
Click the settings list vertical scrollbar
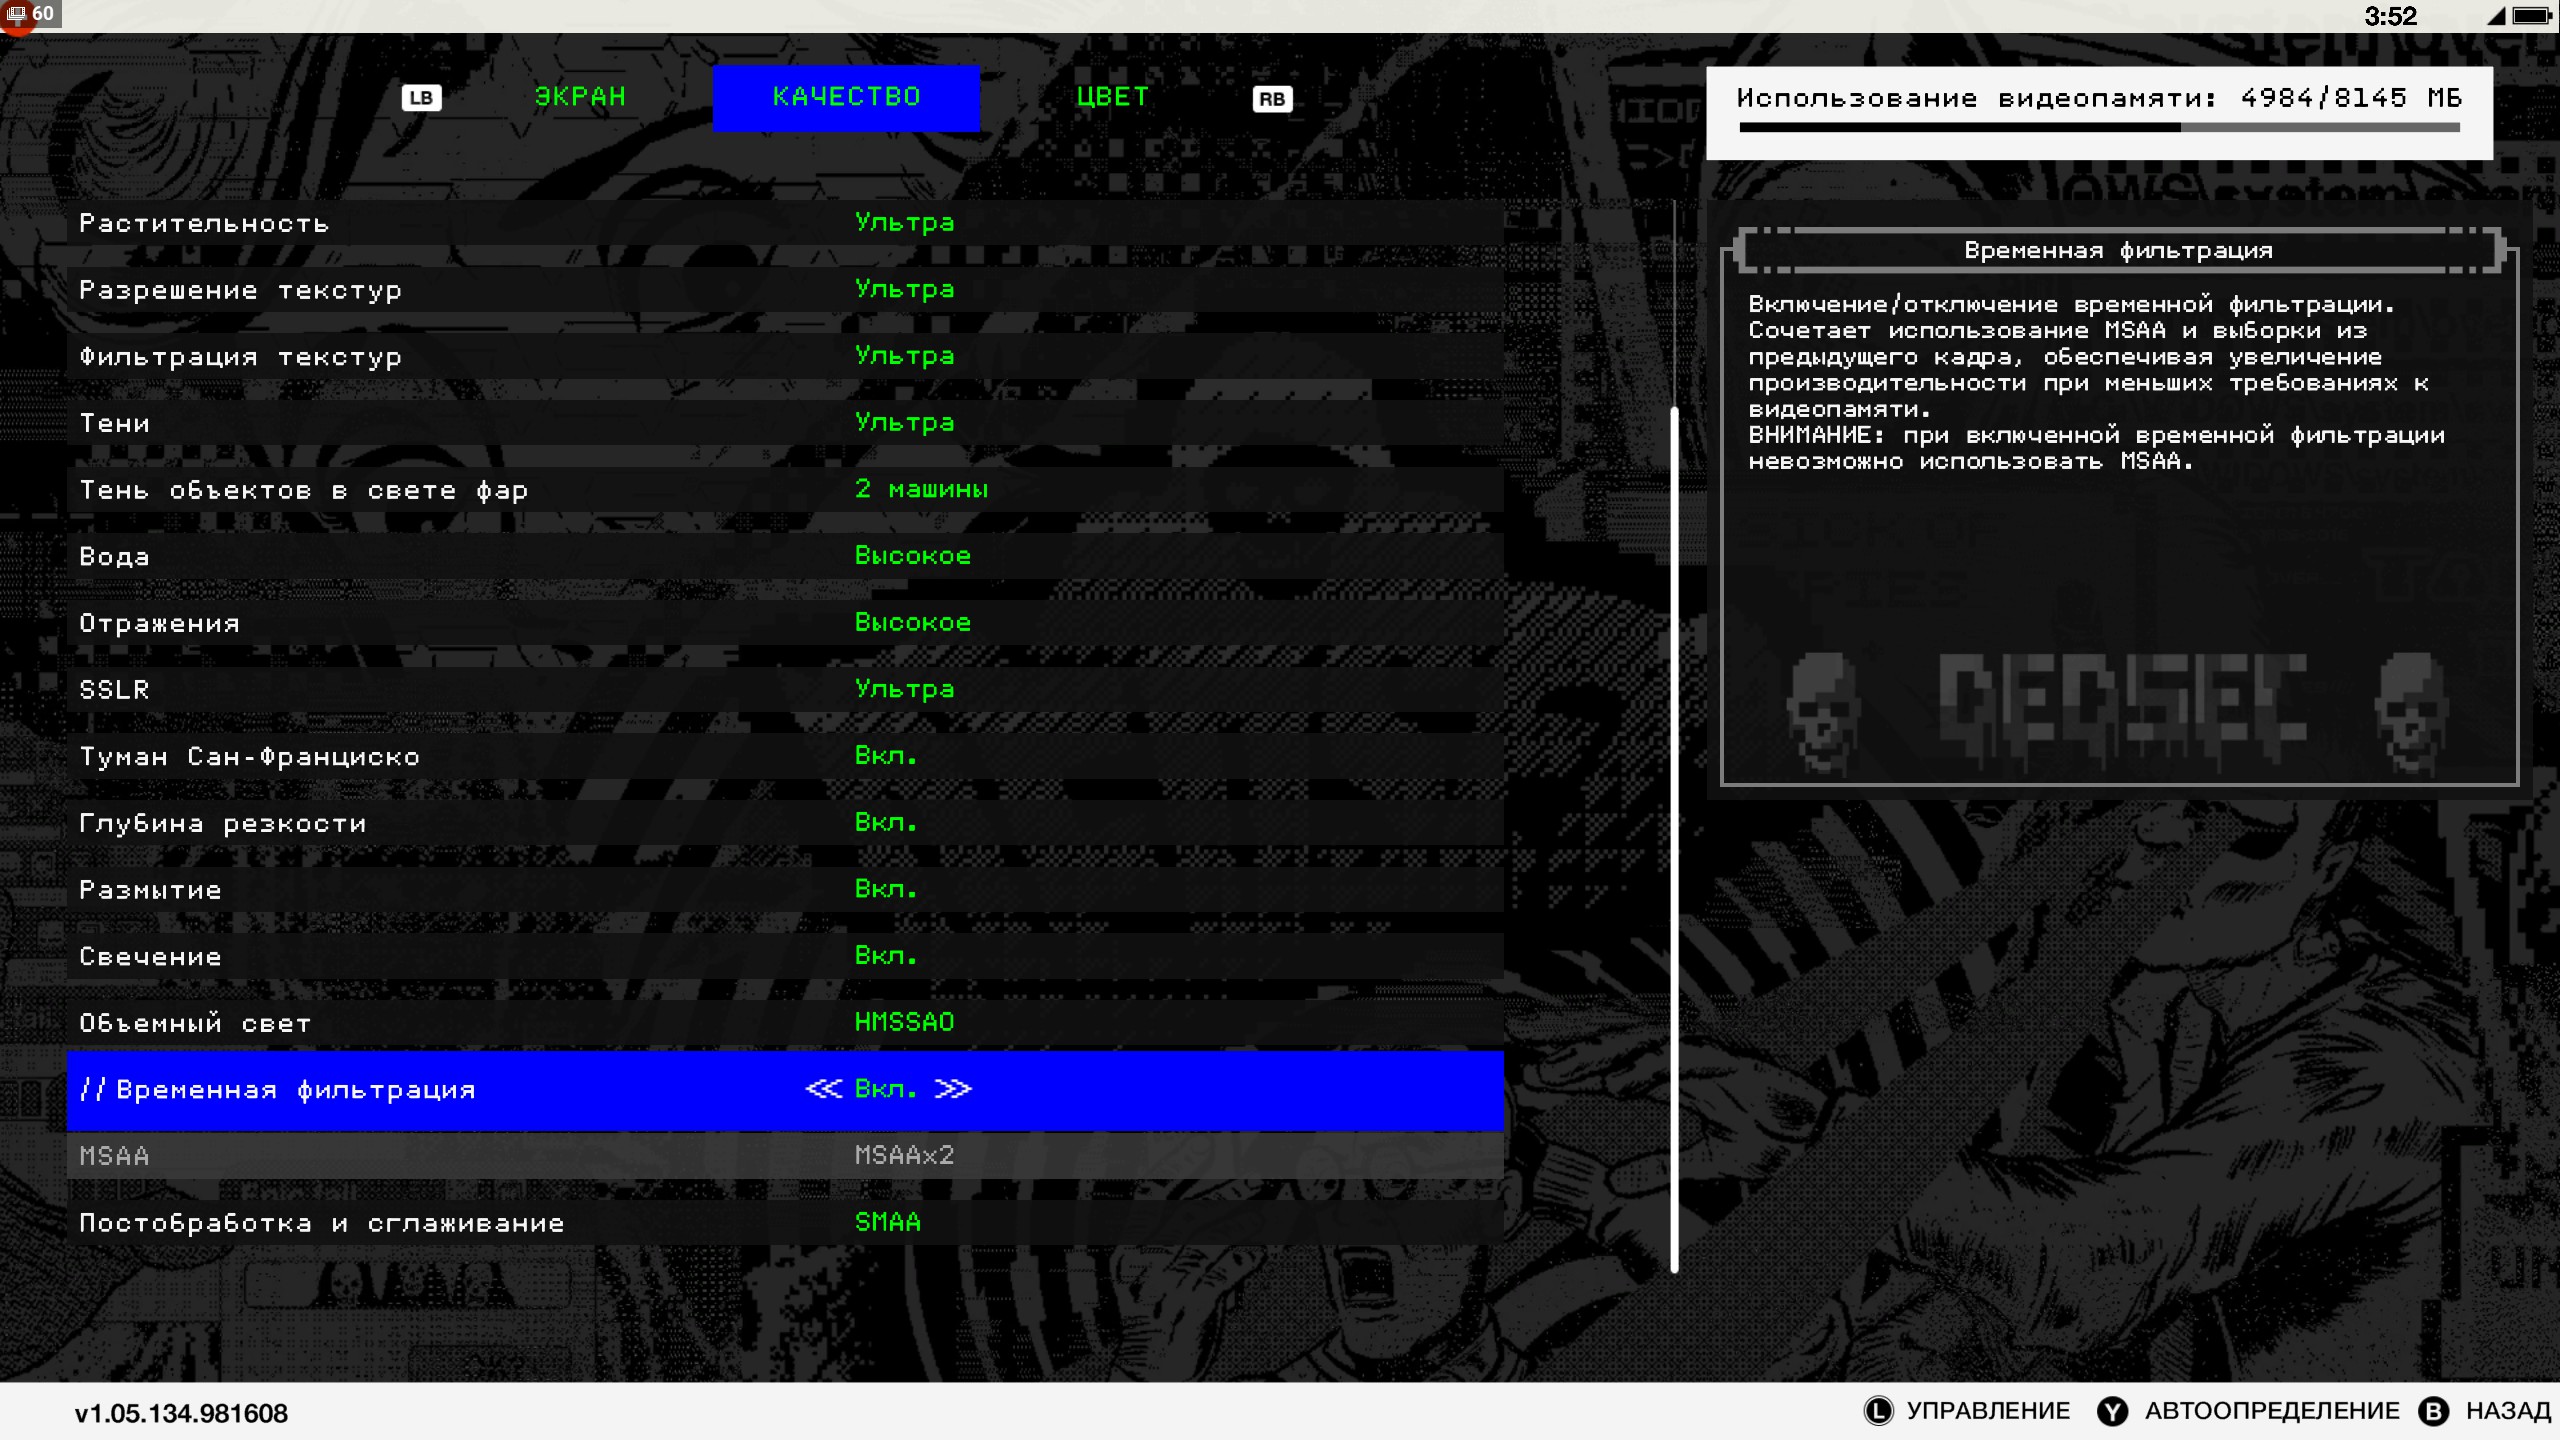1674,840
